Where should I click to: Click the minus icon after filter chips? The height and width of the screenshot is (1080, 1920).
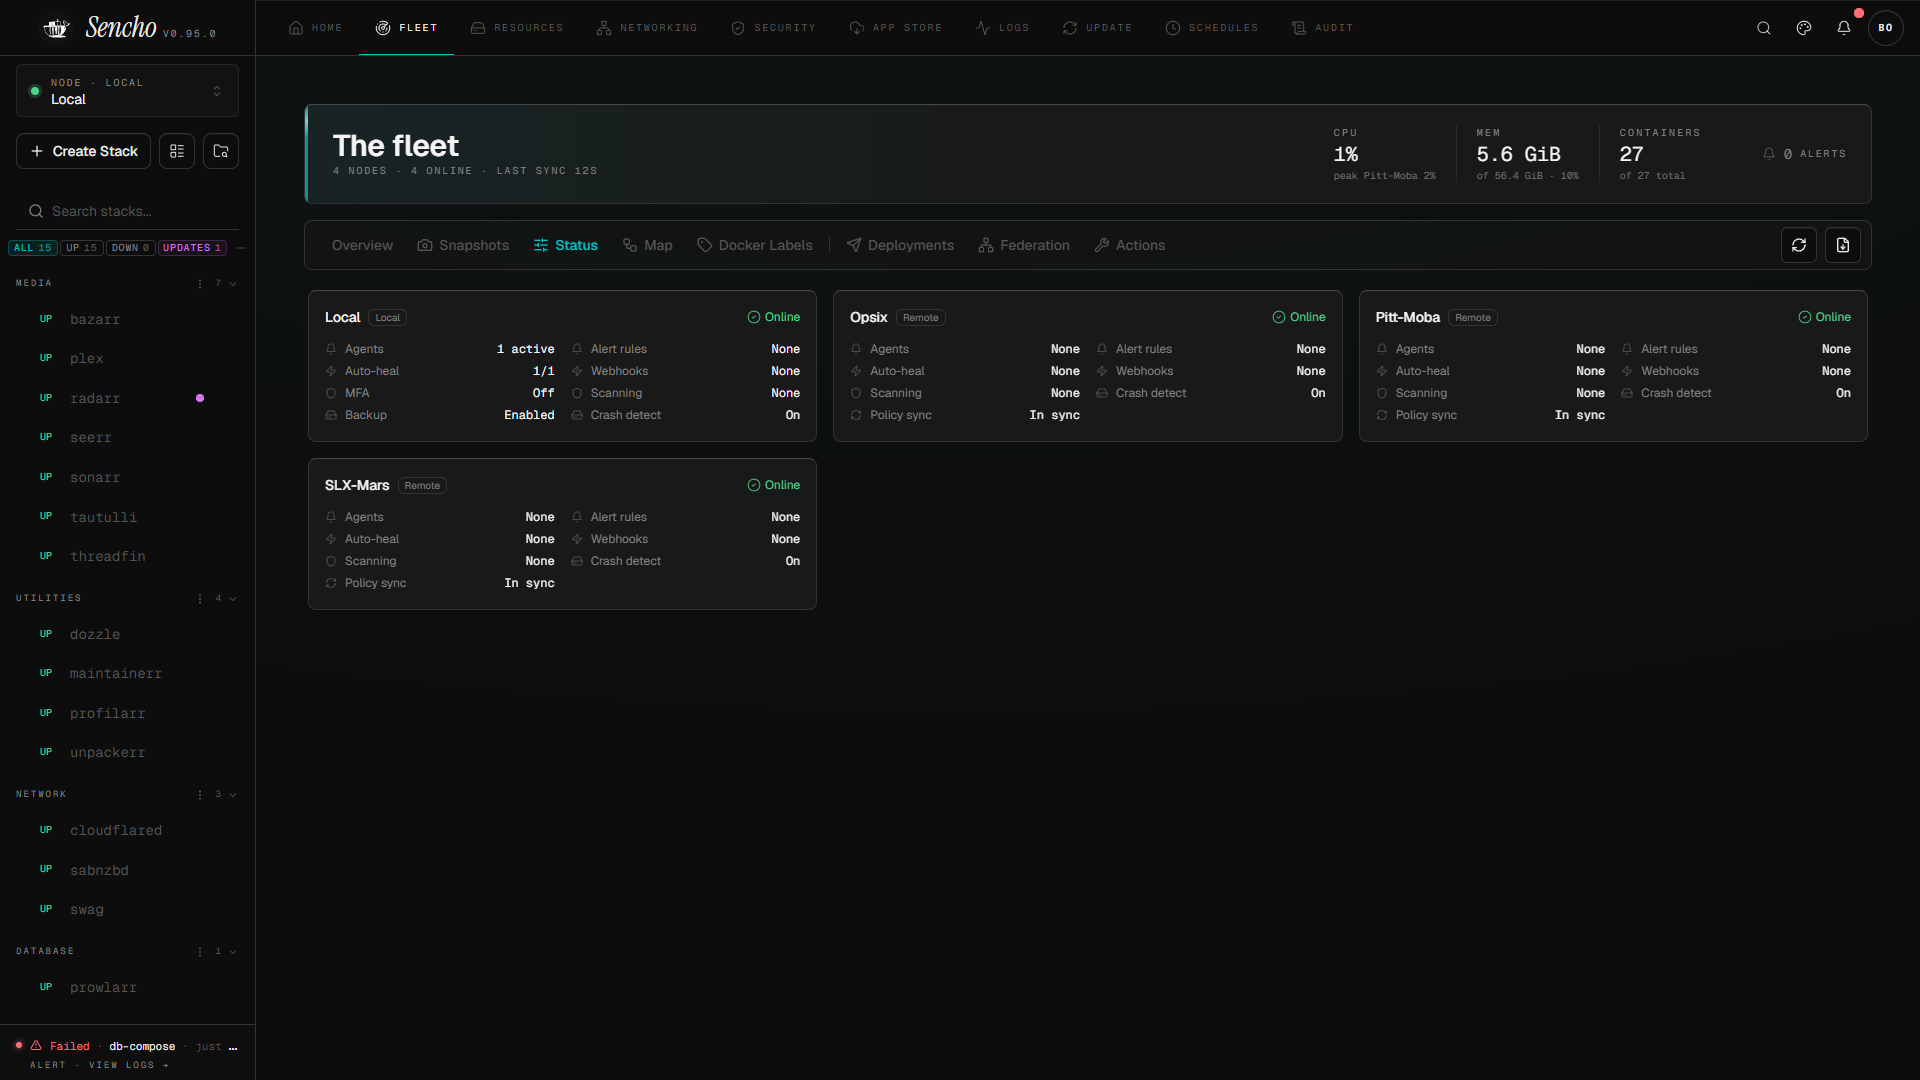tap(241, 248)
